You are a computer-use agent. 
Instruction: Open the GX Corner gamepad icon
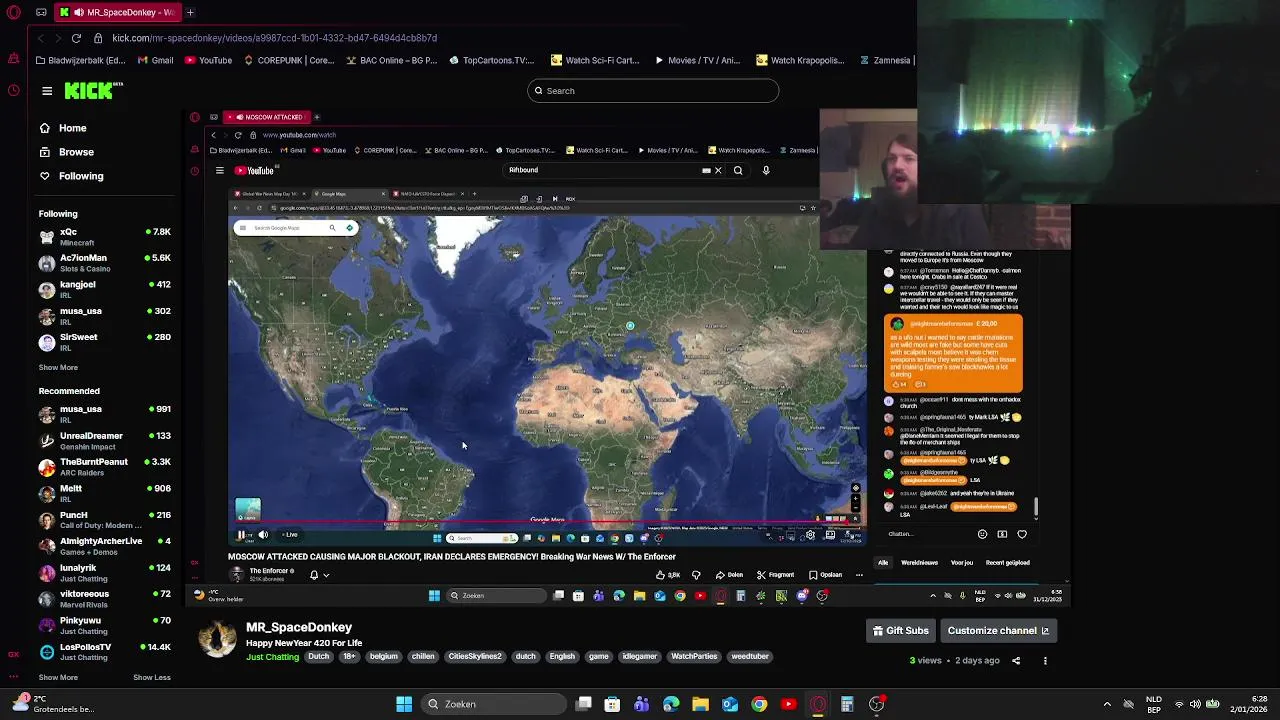[x=41, y=12]
